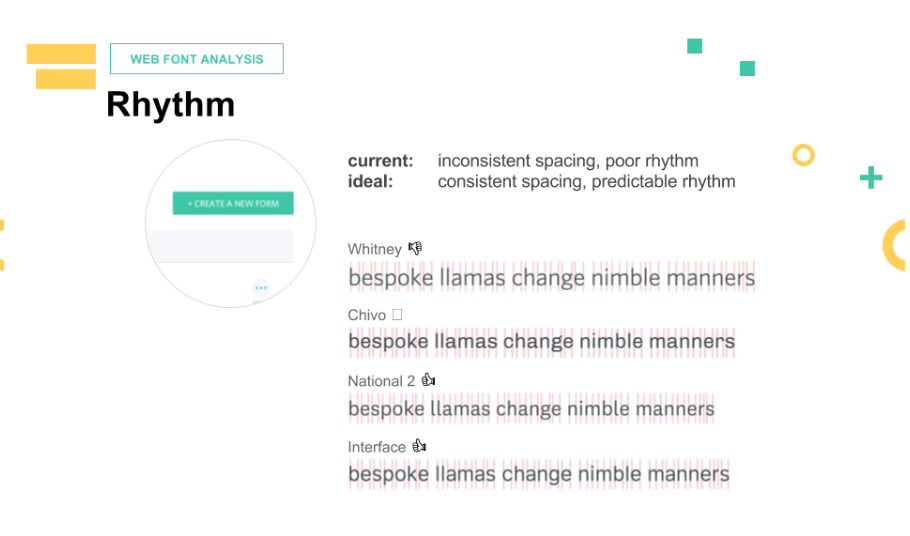Select the Interface font label
The image size is (910, 536).
tap(376, 447)
